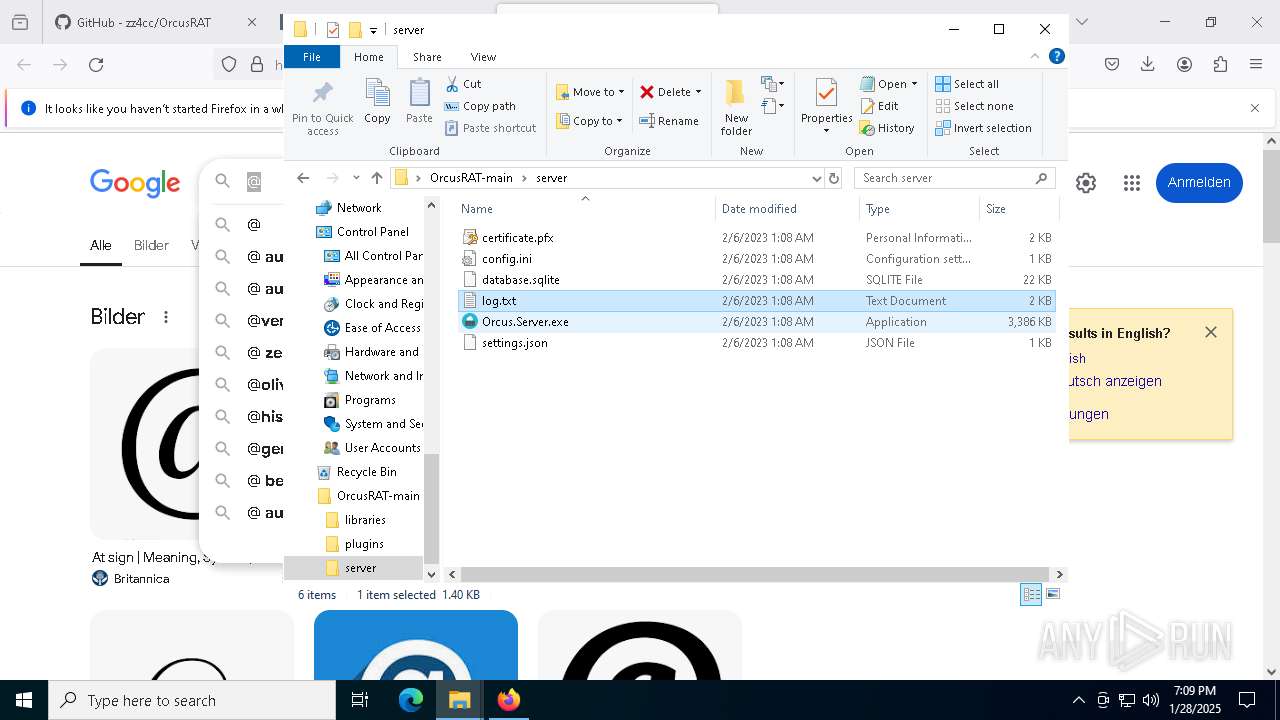The image size is (1280, 720).
Task: Open Firefox downloads icon
Action: (x=1148, y=65)
